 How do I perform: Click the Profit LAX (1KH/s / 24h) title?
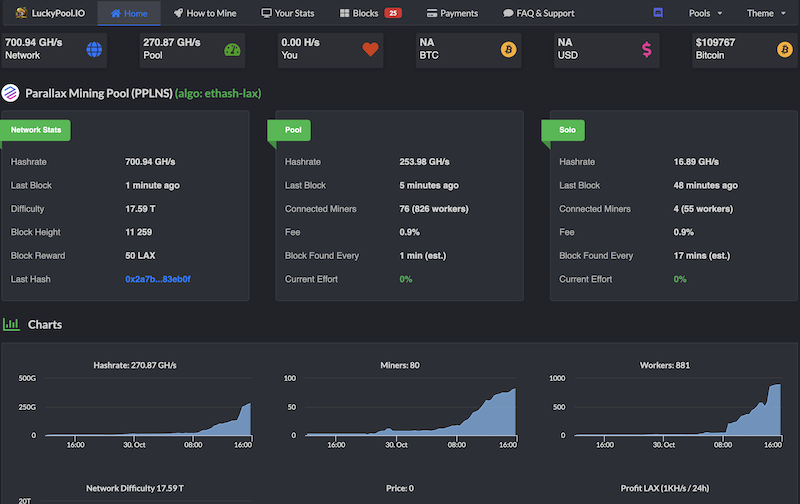pos(665,488)
